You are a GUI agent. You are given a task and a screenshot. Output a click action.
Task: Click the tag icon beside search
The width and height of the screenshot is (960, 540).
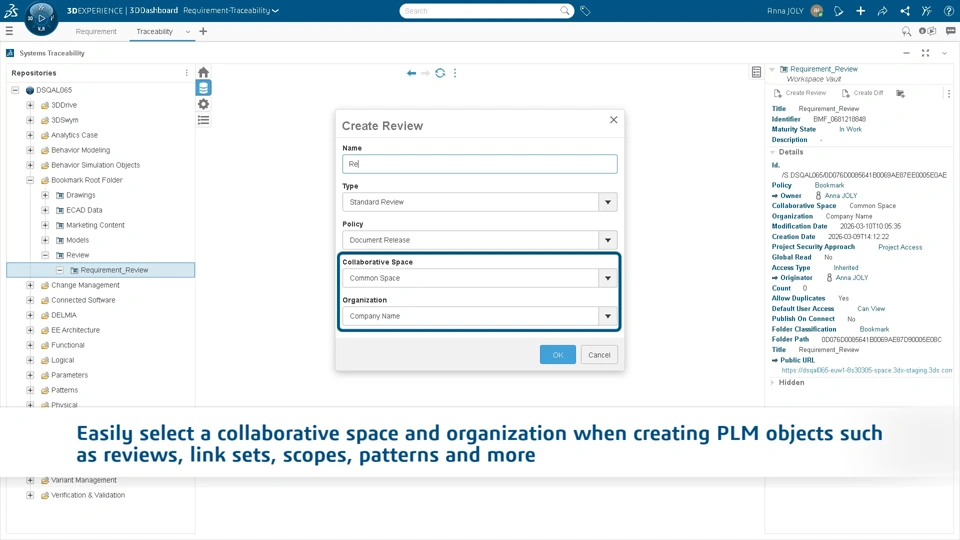click(585, 10)
